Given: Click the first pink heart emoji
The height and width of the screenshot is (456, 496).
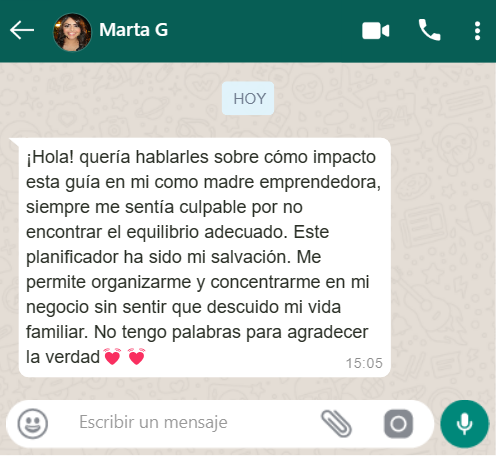Looking at the screenshot, I should click(x=112, y=356).
